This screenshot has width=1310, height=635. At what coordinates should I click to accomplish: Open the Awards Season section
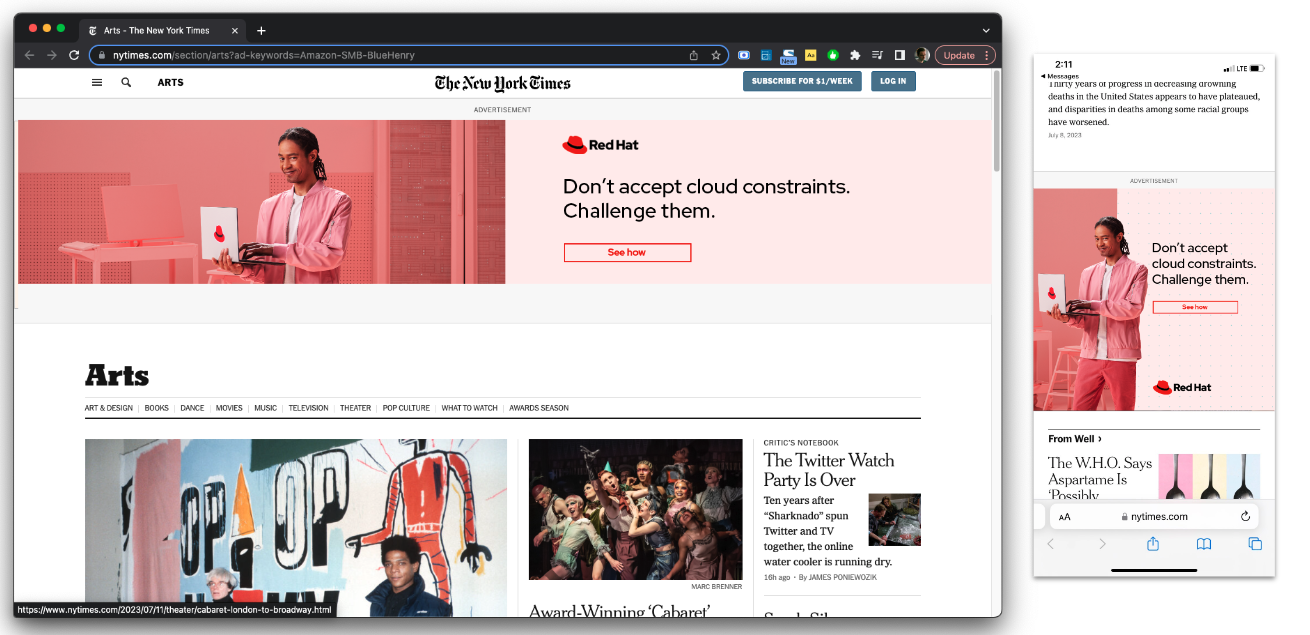[539, 408]
